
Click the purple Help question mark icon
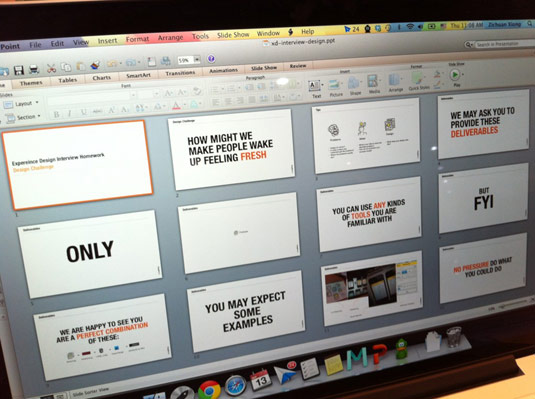[211, 58]
